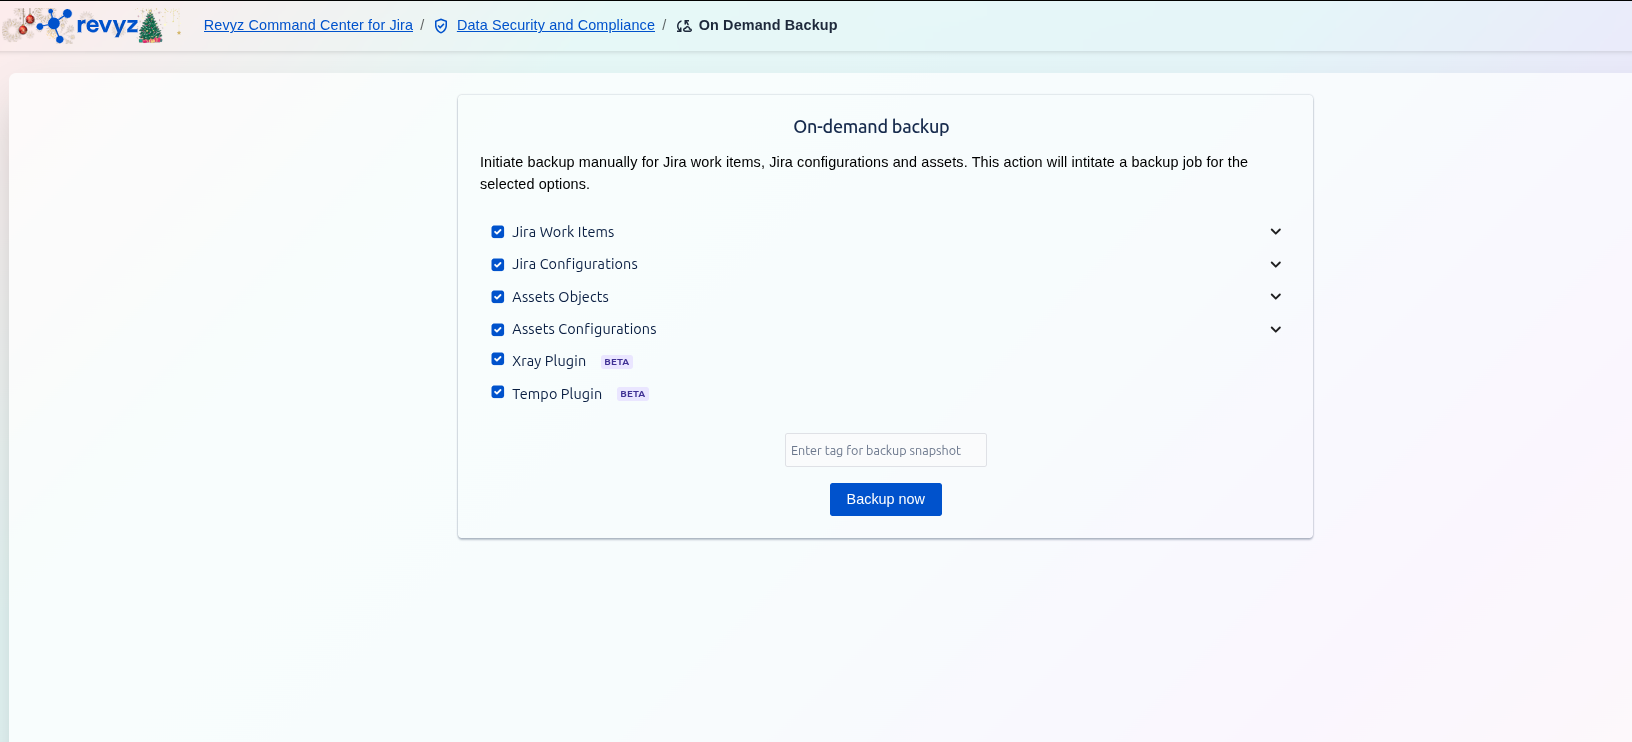Click the shield icon beside Data Security

(x=441, y=26)
